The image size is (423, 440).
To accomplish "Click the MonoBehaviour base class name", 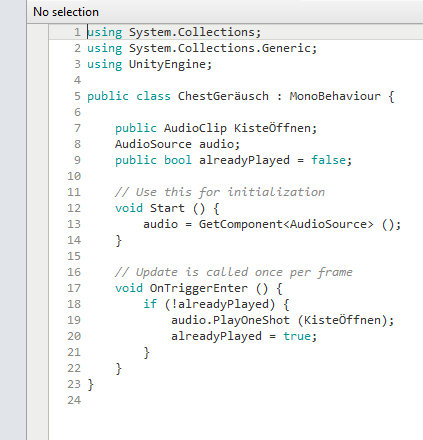I will point(335,96).
